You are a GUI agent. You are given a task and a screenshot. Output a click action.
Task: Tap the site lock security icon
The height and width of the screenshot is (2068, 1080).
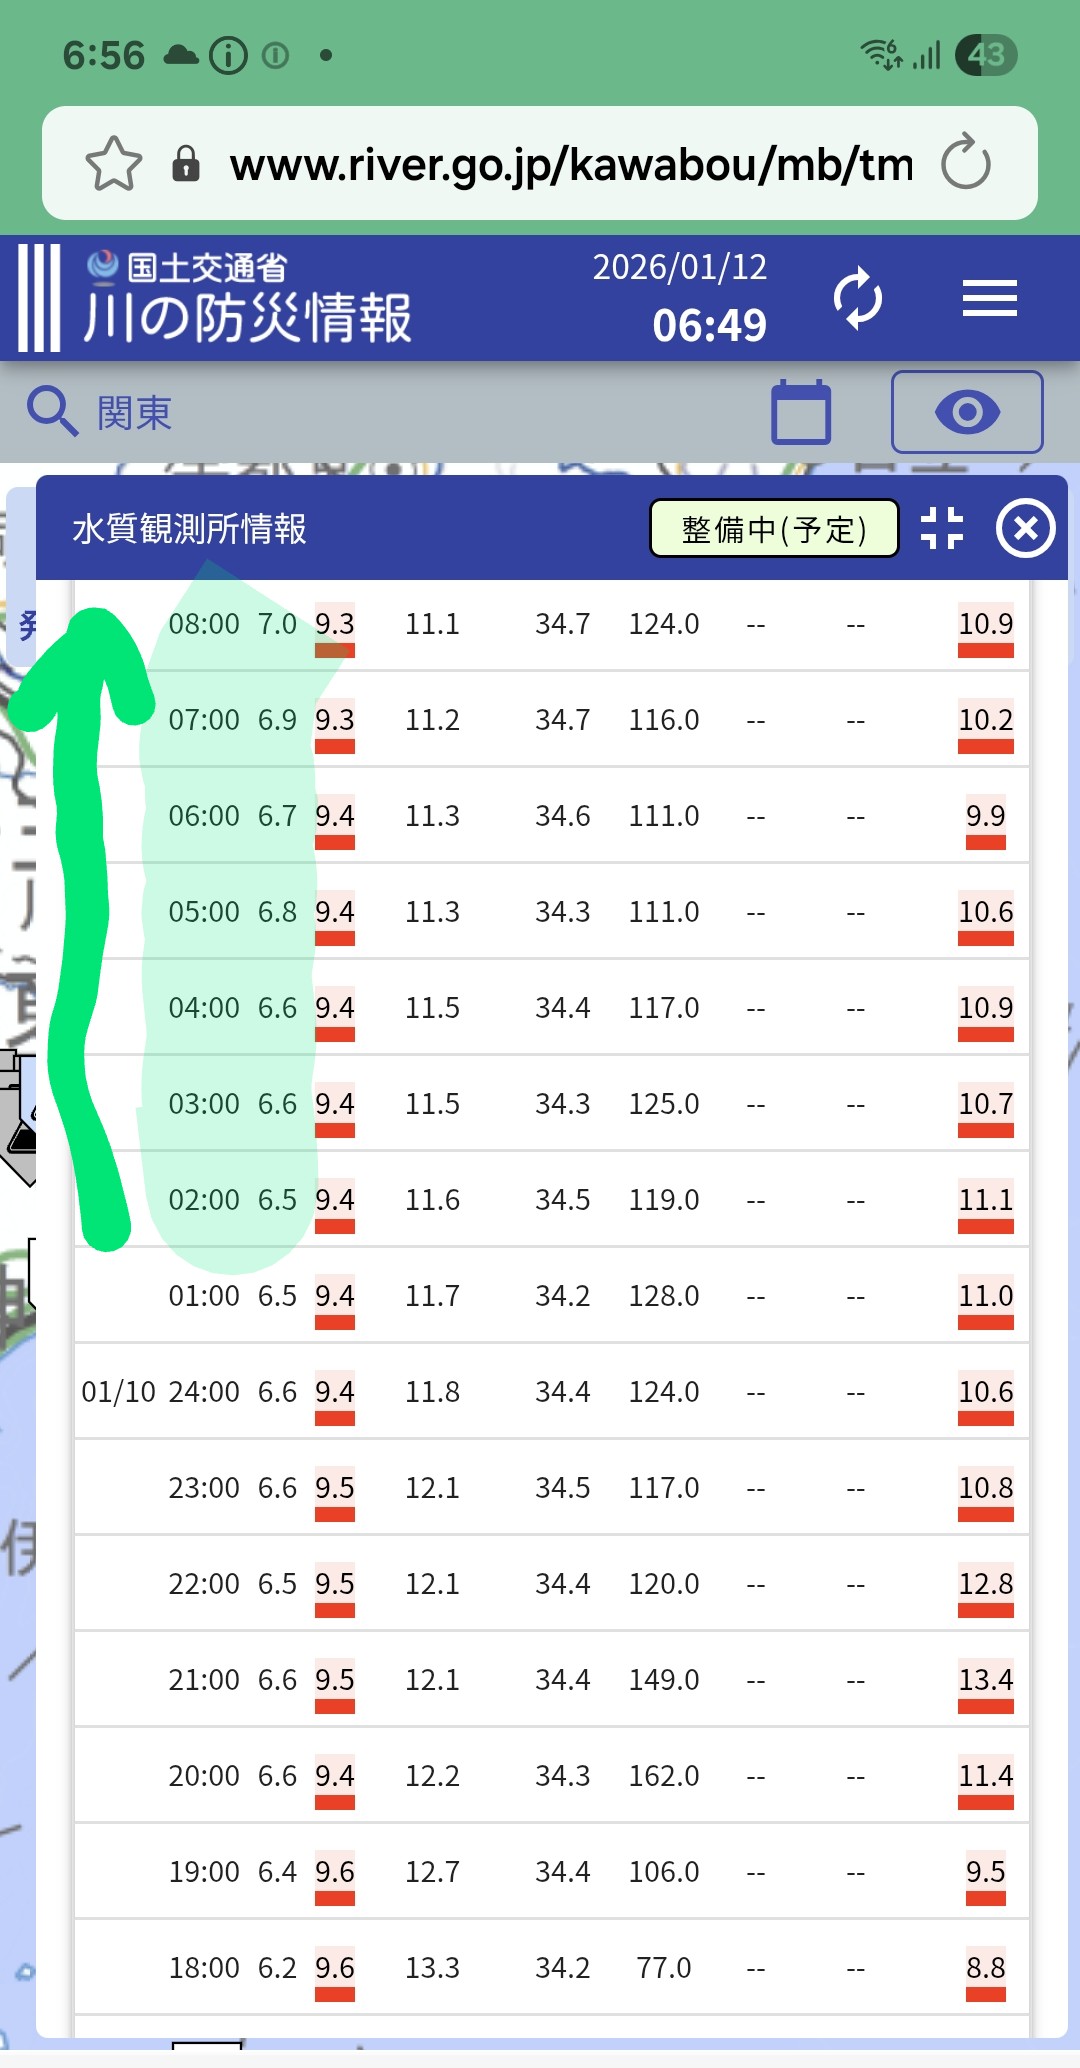point(186,163)
